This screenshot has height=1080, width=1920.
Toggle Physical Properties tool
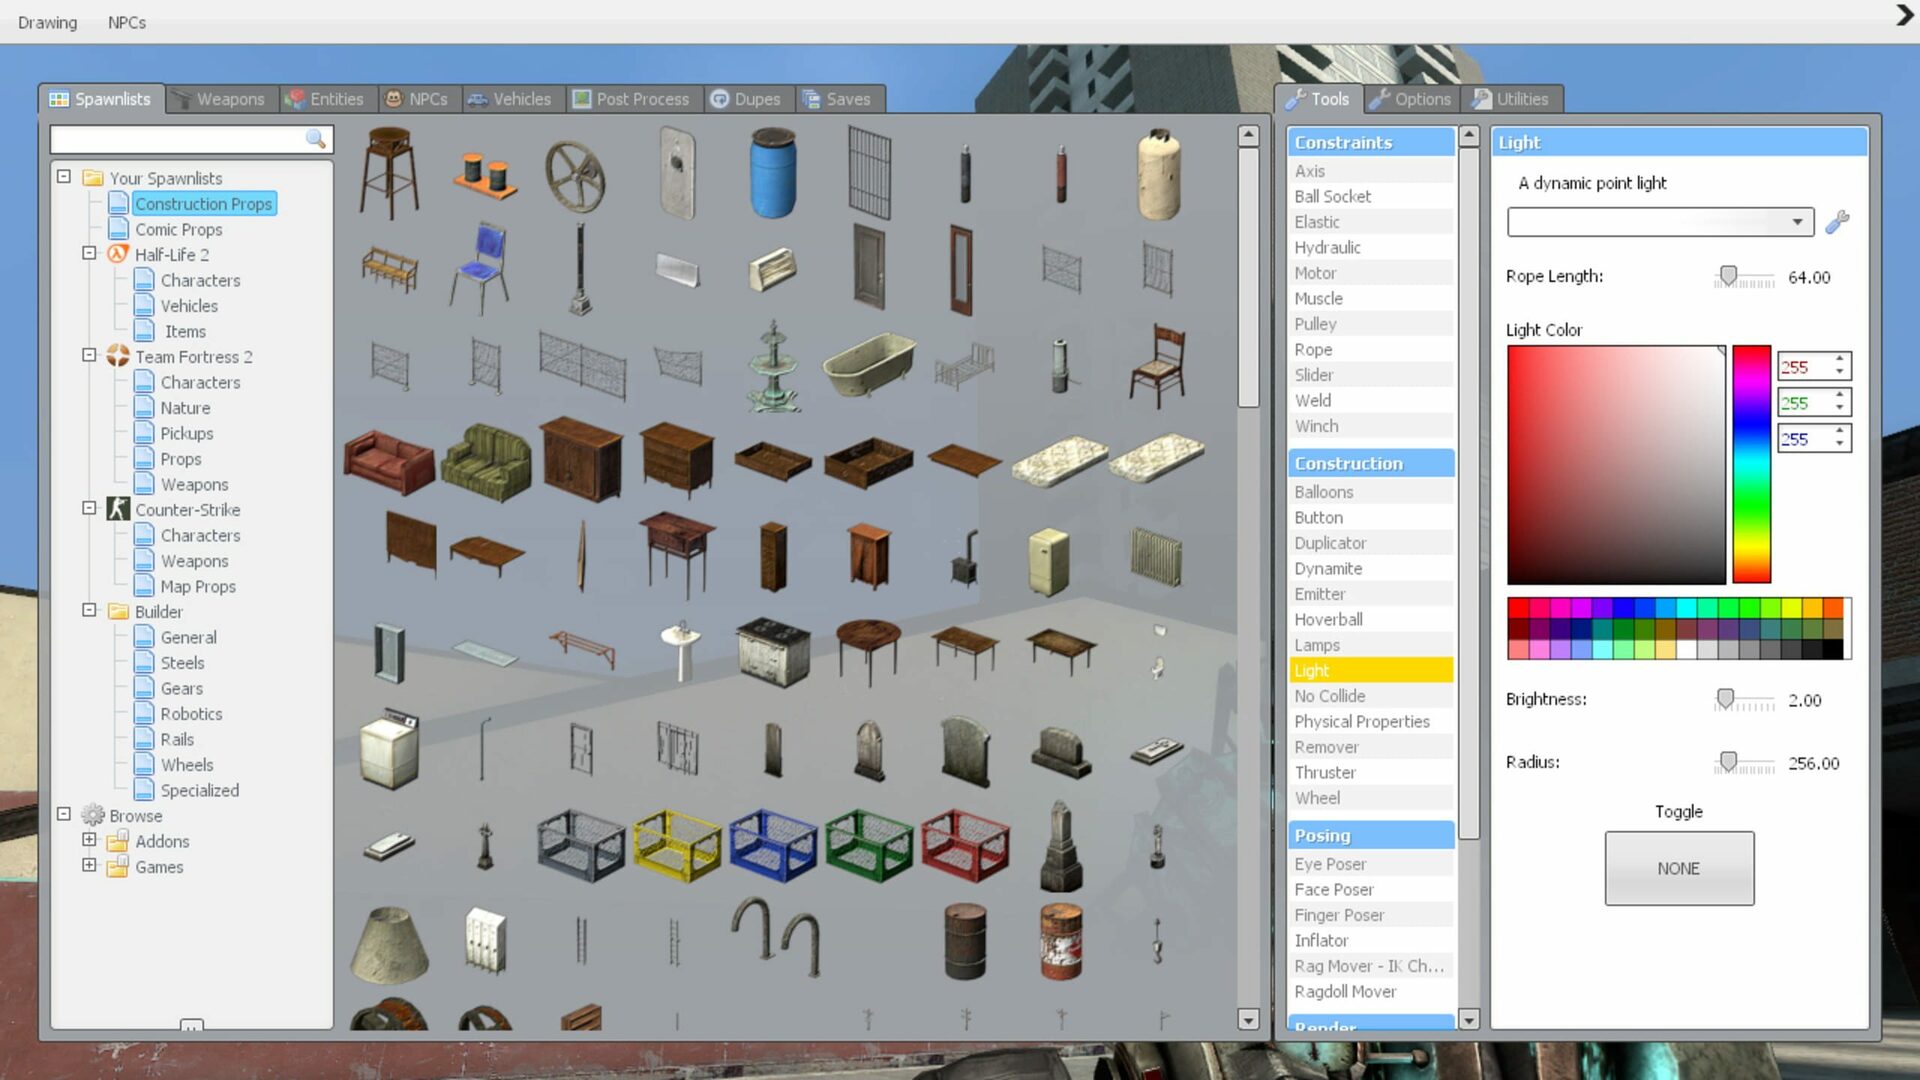point(1362,721)
